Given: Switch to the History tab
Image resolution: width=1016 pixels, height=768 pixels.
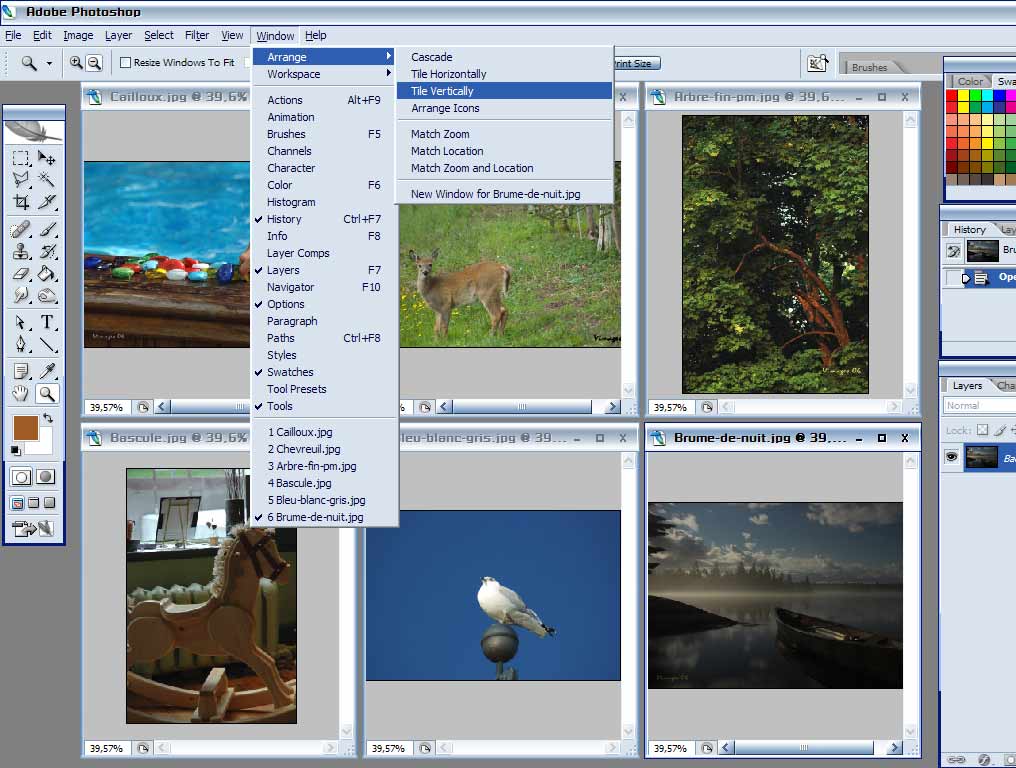Looking at the screenshot, I should click(x=969, y=229).
